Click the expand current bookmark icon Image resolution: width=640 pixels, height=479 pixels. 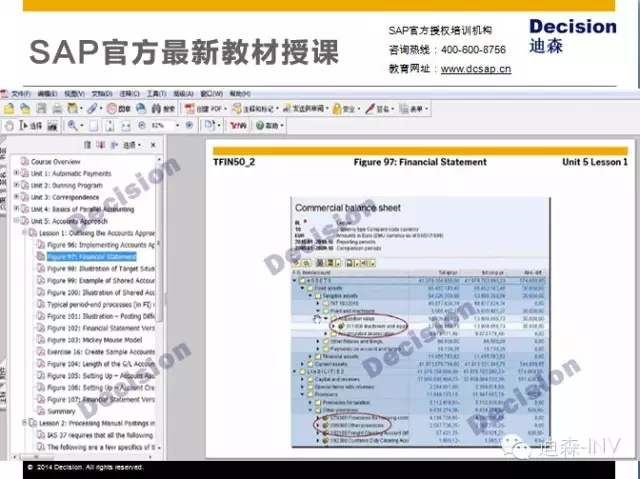(x=114, y=145)
